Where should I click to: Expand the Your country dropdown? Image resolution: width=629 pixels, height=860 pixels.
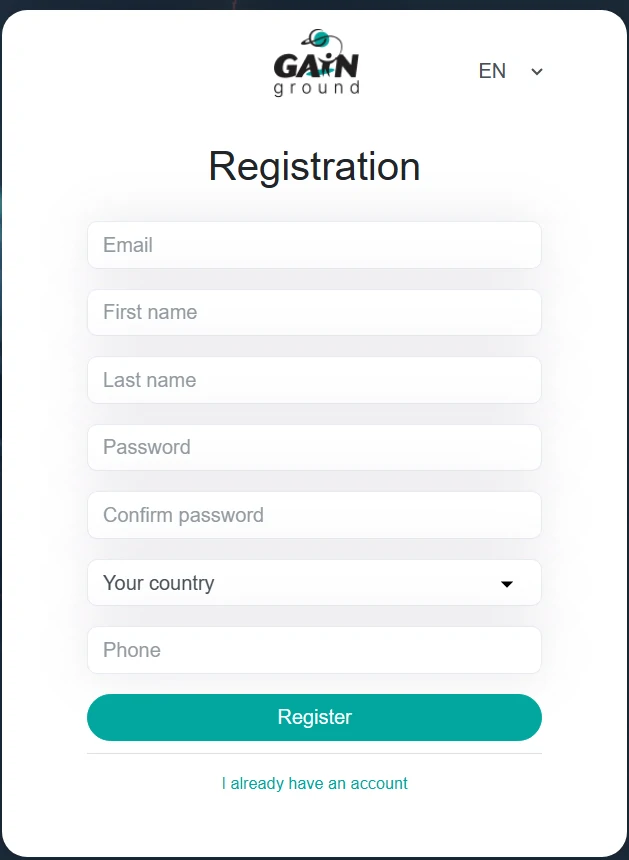pyautogui.click(x=314, y=583)
